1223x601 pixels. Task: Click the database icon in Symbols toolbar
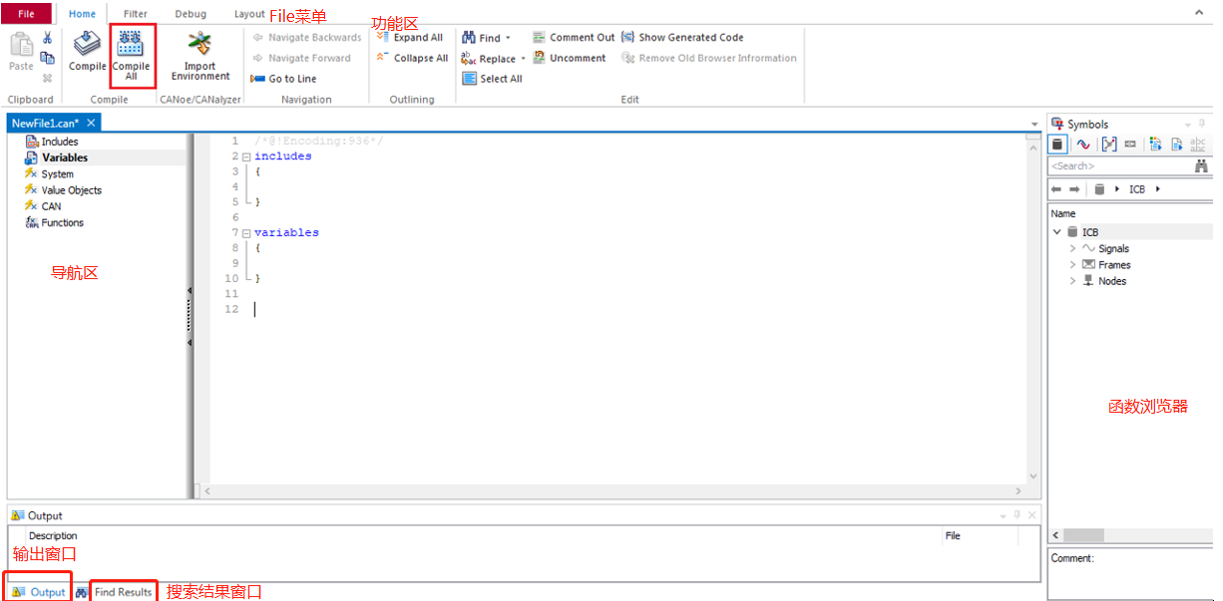click(x=1058, y=145)
